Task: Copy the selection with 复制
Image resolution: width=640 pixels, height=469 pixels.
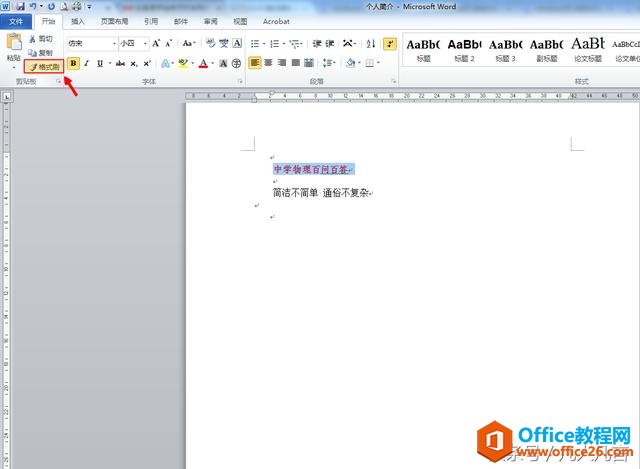Action: (41, 53)
